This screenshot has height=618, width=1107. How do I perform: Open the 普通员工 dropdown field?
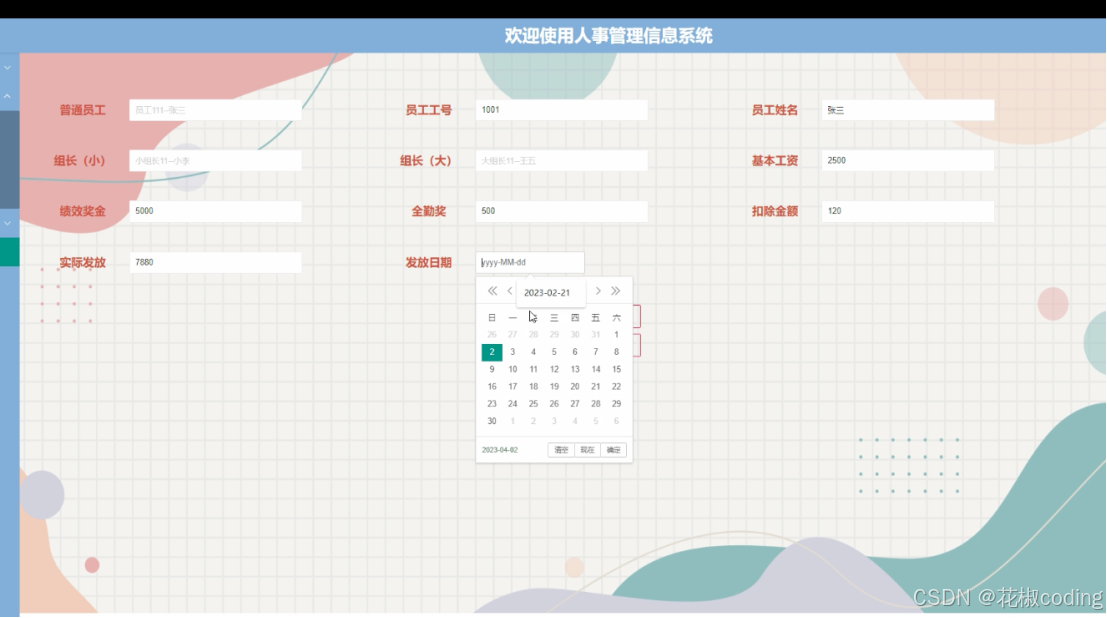pos(215,110)
